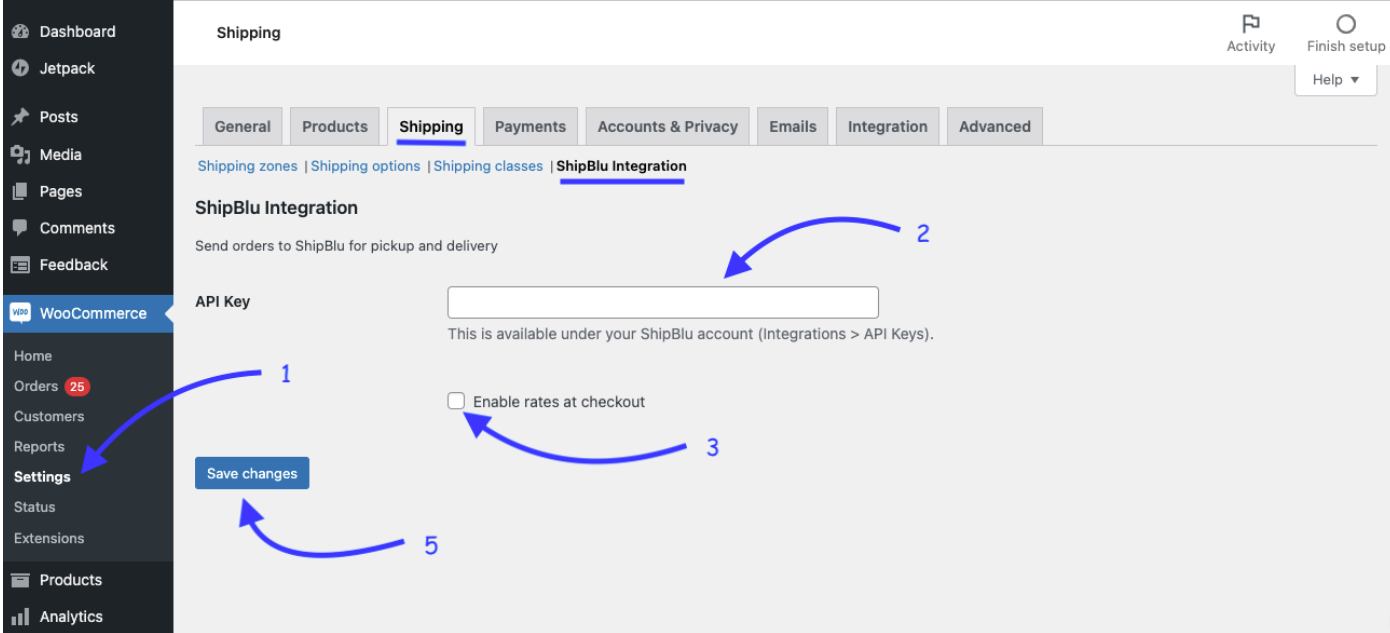Click the Jetpack lightning icon
1390x633 pixels.
pyautogui.click(x=20, y=69)
